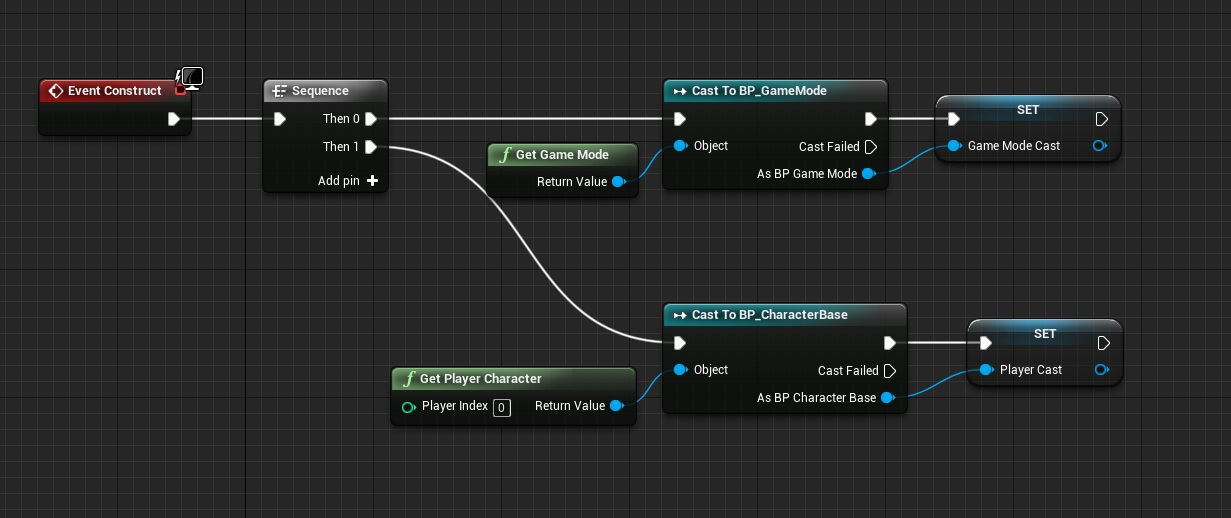
Task: Select the Sequence node by its title
Action: pyautogui.click(x=320, y=91)
